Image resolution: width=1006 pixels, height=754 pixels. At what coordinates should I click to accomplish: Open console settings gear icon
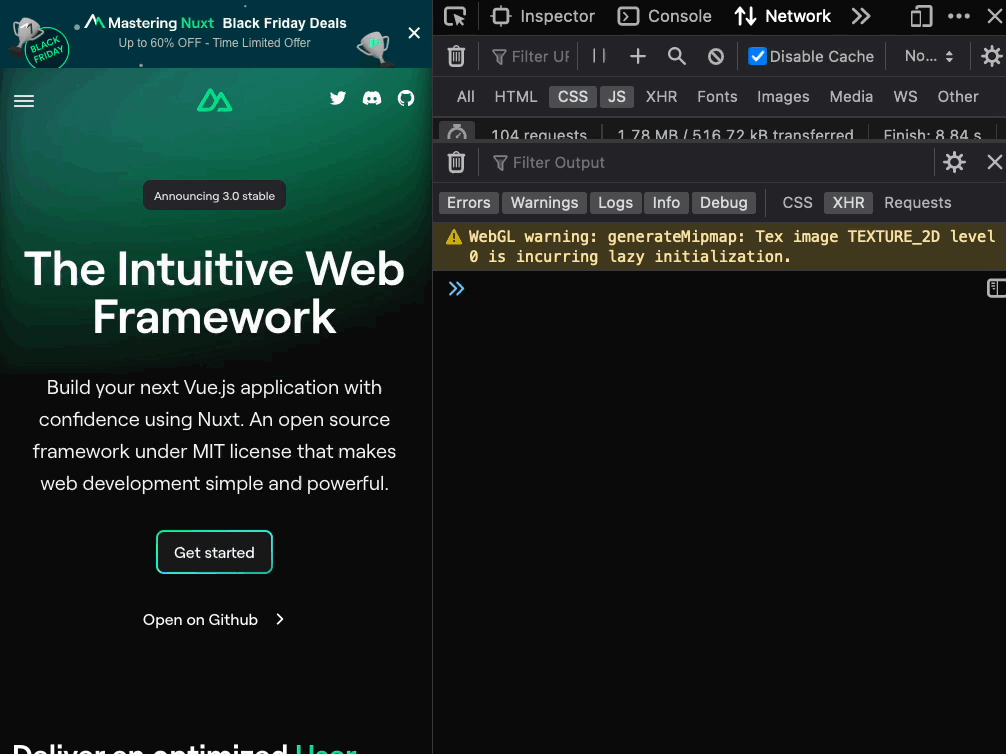954,162
